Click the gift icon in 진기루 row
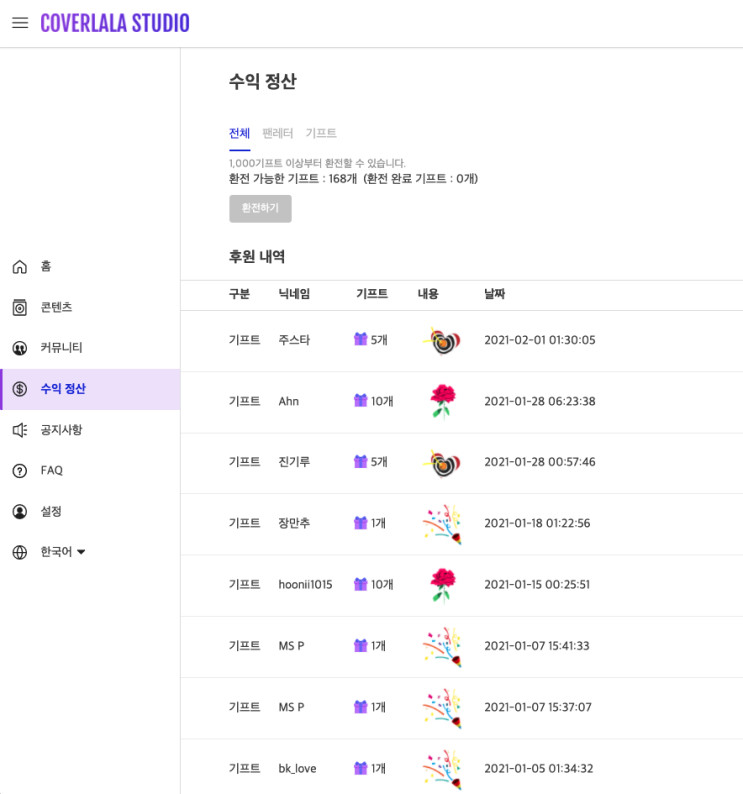This screenshot has height=794, width=743. click(360, 461)
